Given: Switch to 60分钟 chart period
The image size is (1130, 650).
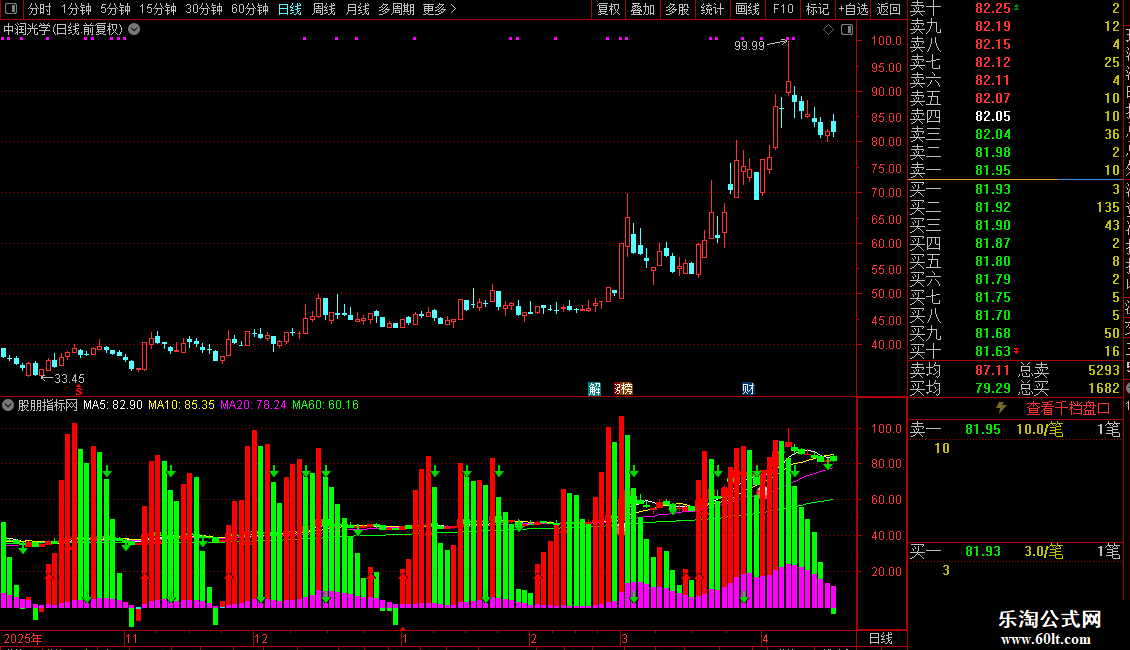Looking at the screenshot, I should click(x=249, y=9).
